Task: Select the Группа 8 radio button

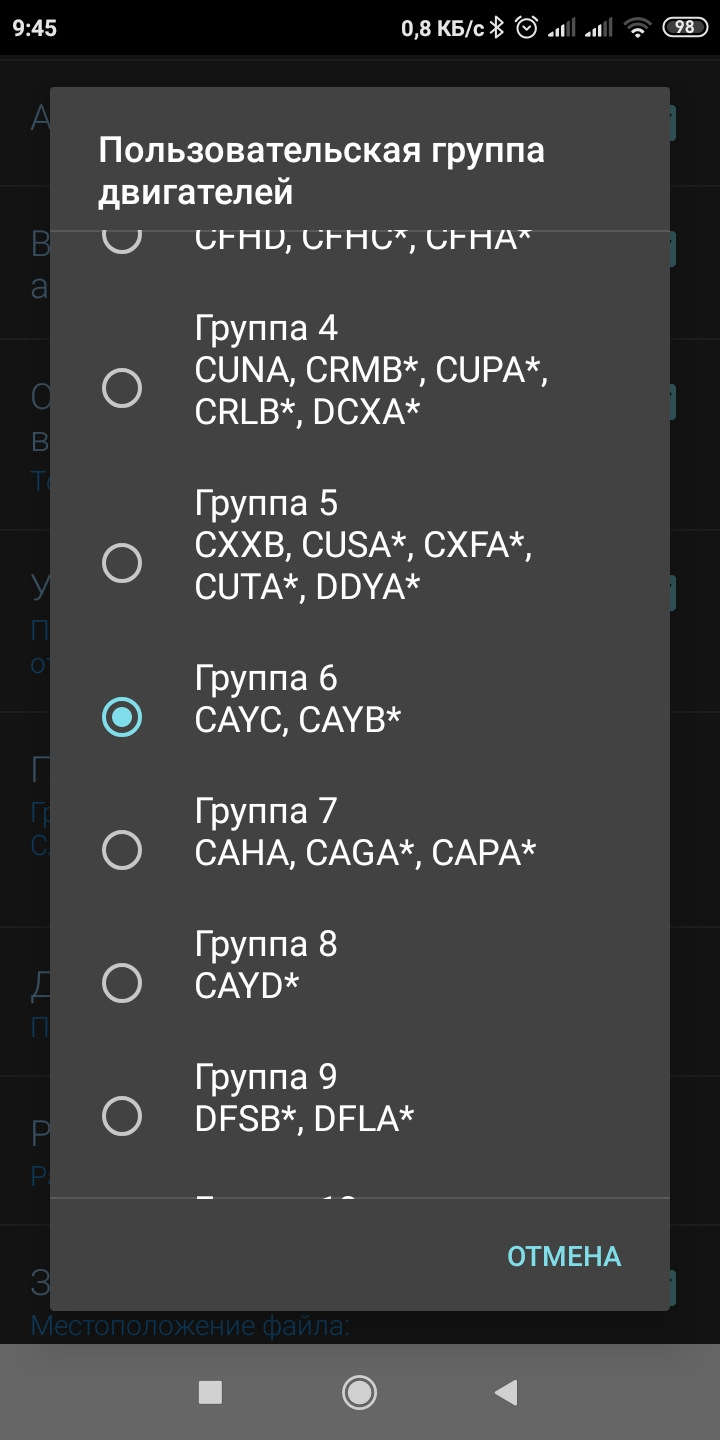Action: tap(122, 983)
